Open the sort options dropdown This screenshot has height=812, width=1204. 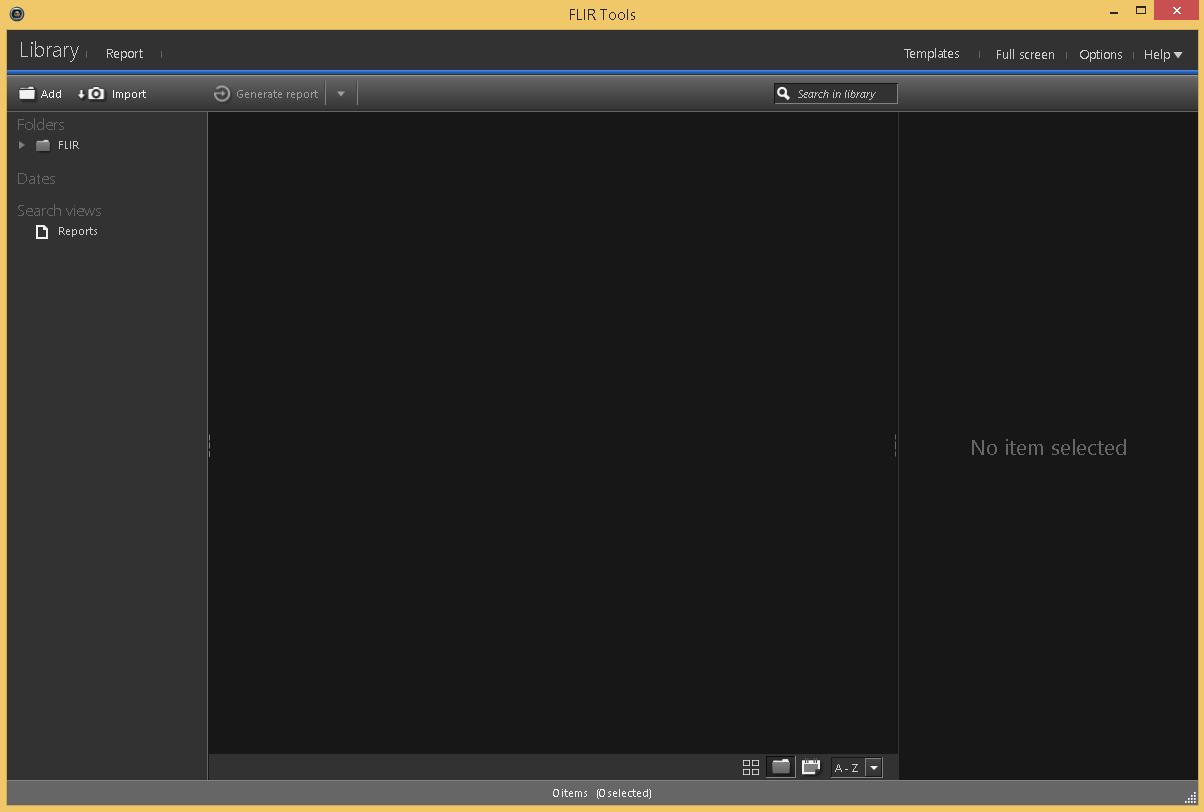[x=874, y=767]
